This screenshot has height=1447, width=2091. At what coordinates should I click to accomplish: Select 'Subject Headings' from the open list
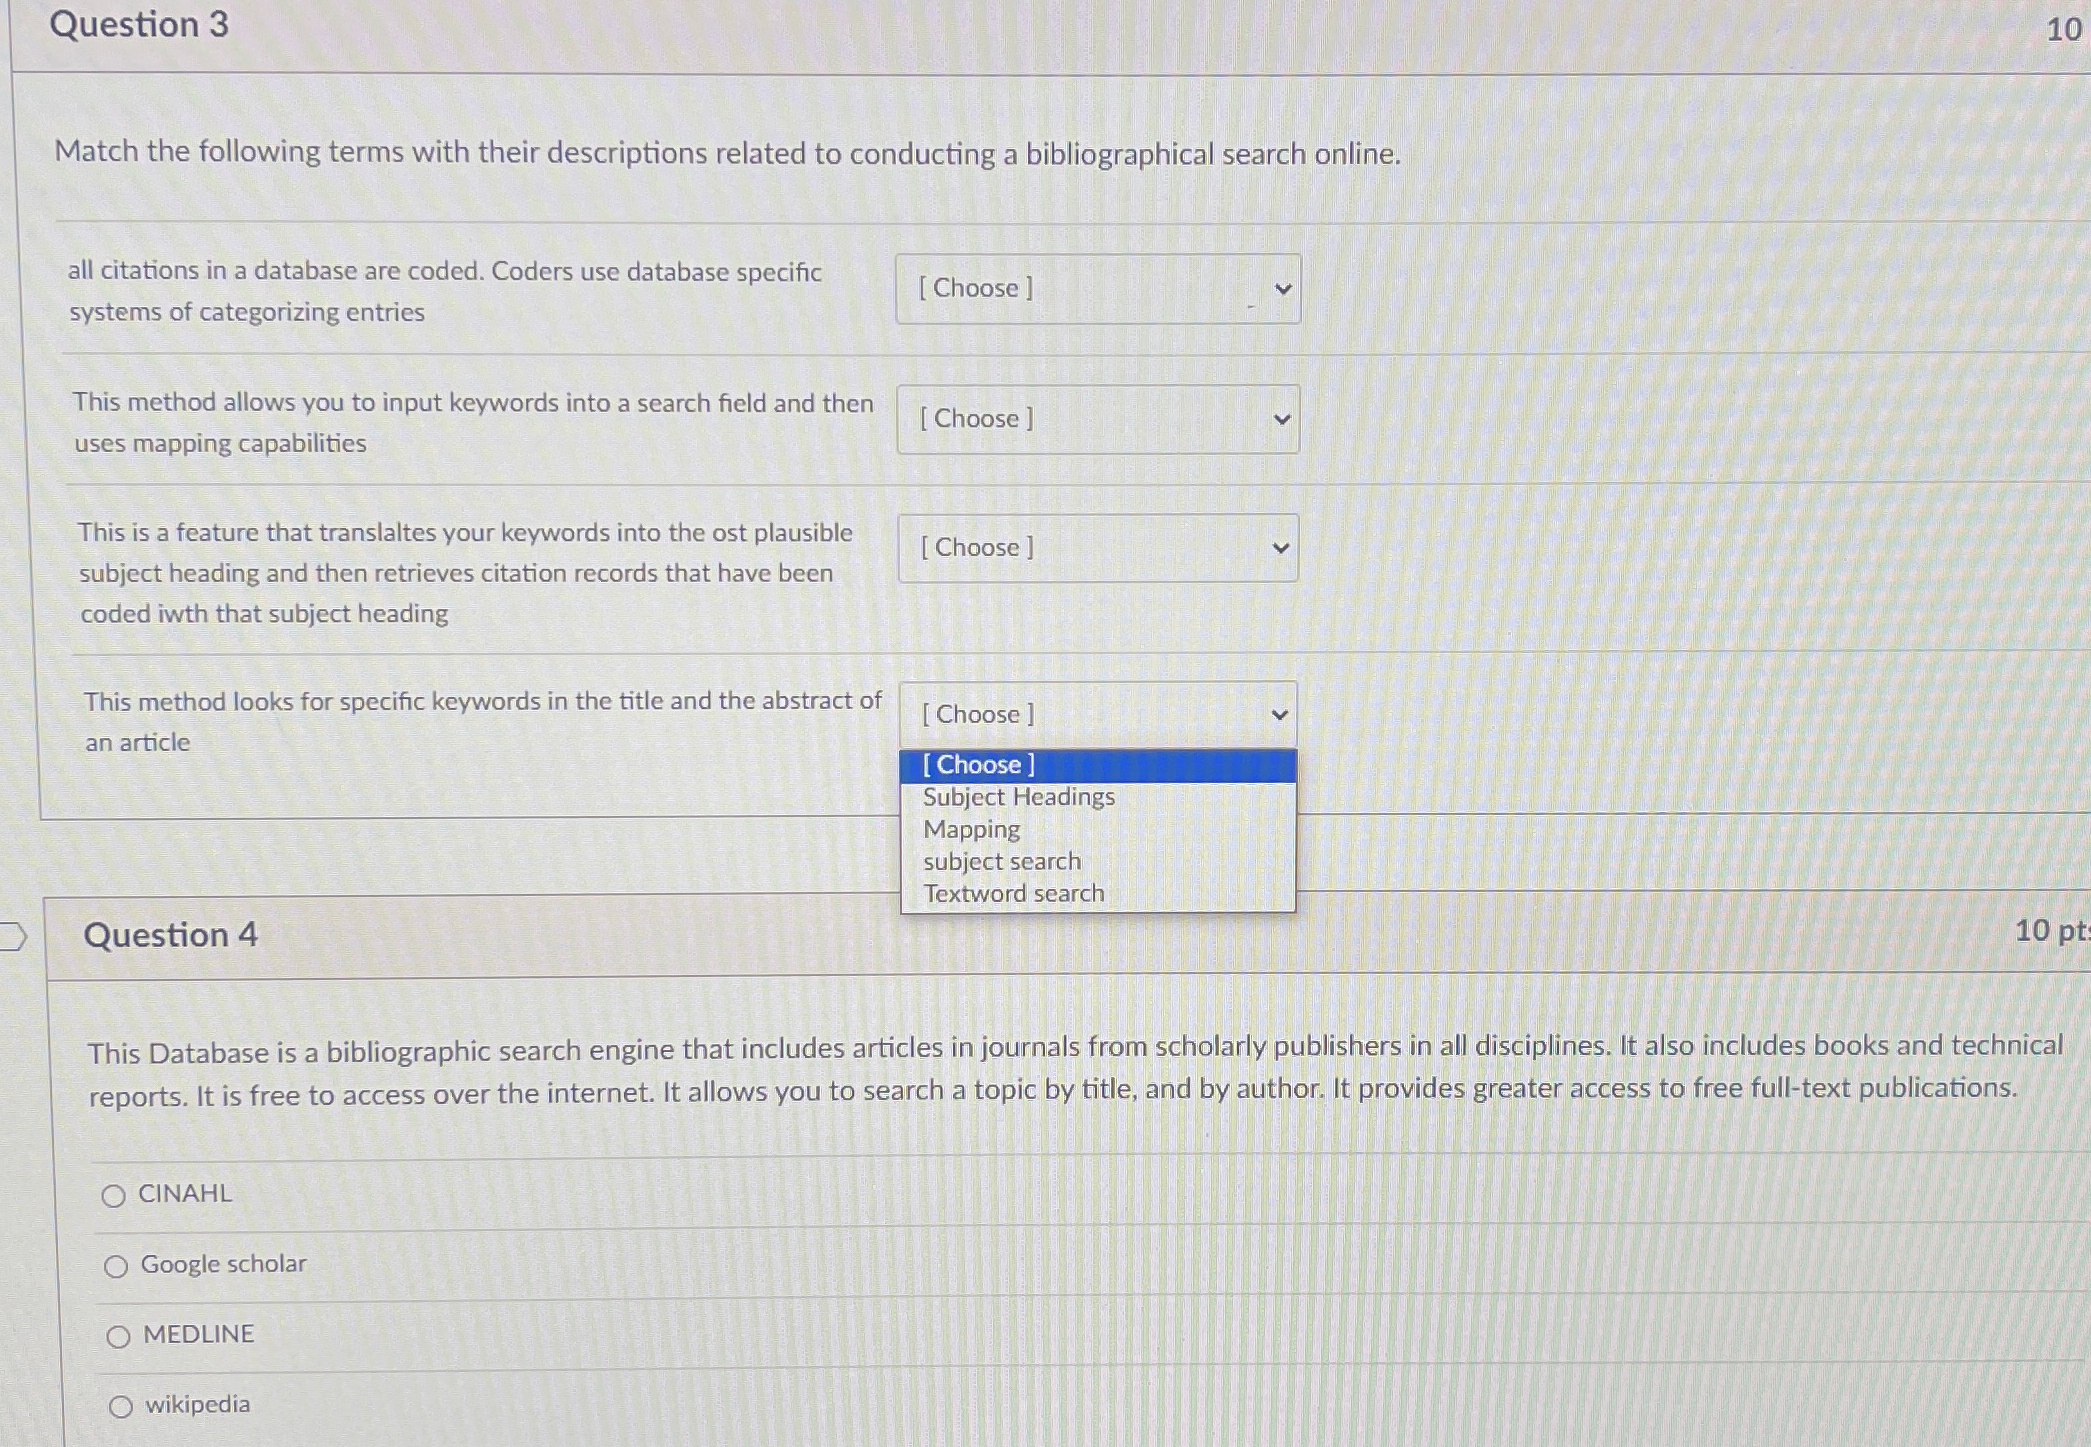(1018, 797)
